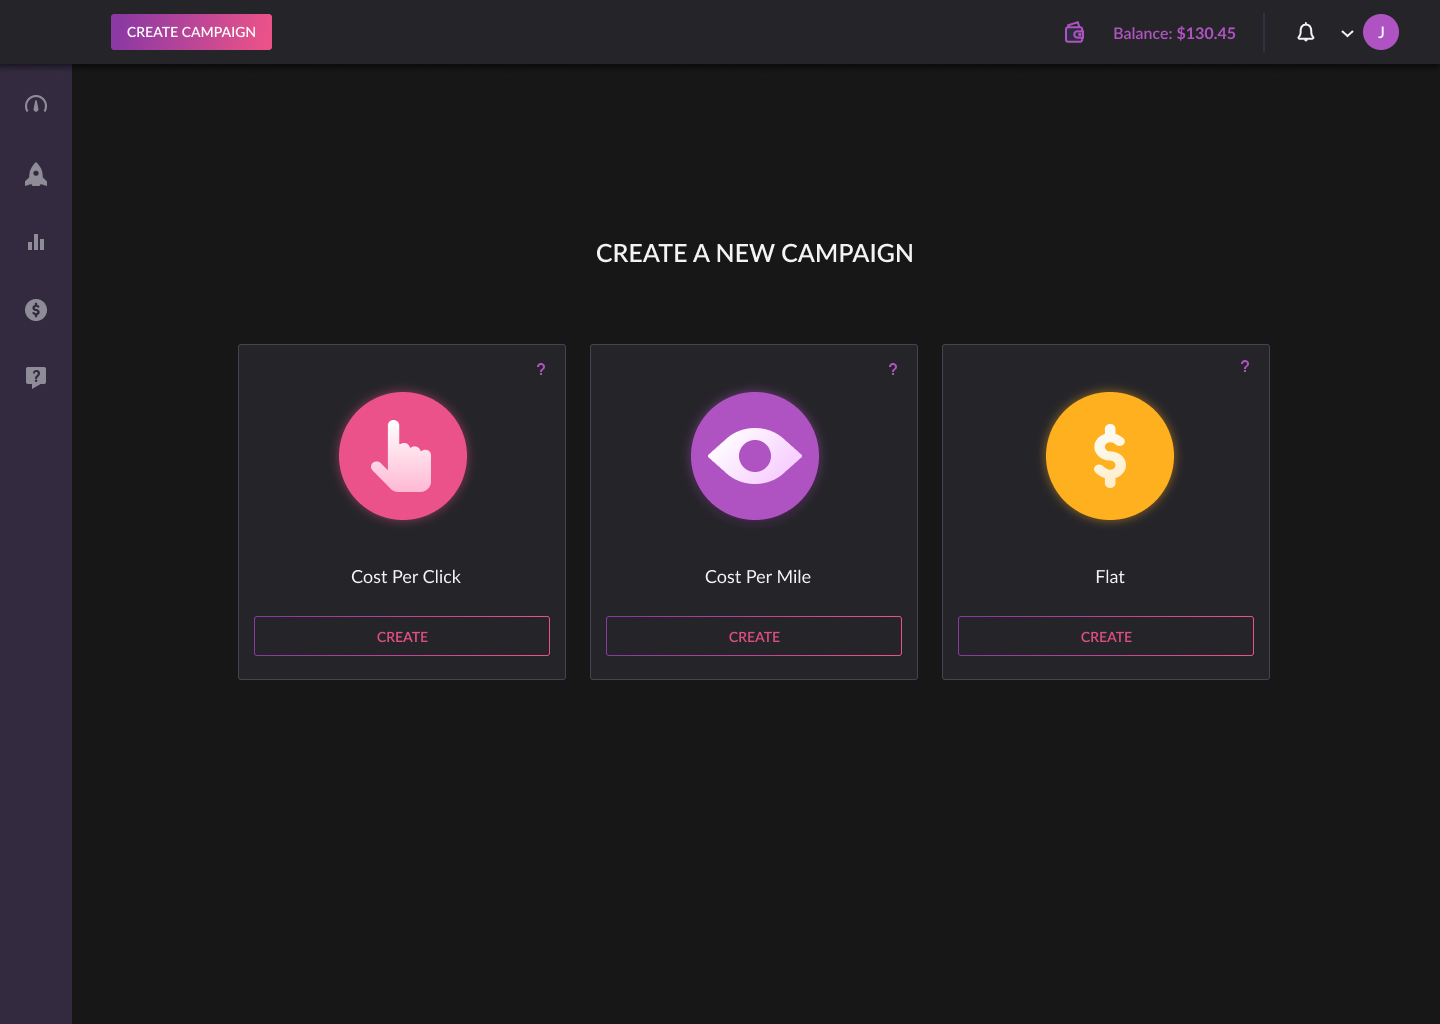The height and width of the screenshot is (1024, 1440).
Task: Click the "Flat" card label
Action: 1110,577
